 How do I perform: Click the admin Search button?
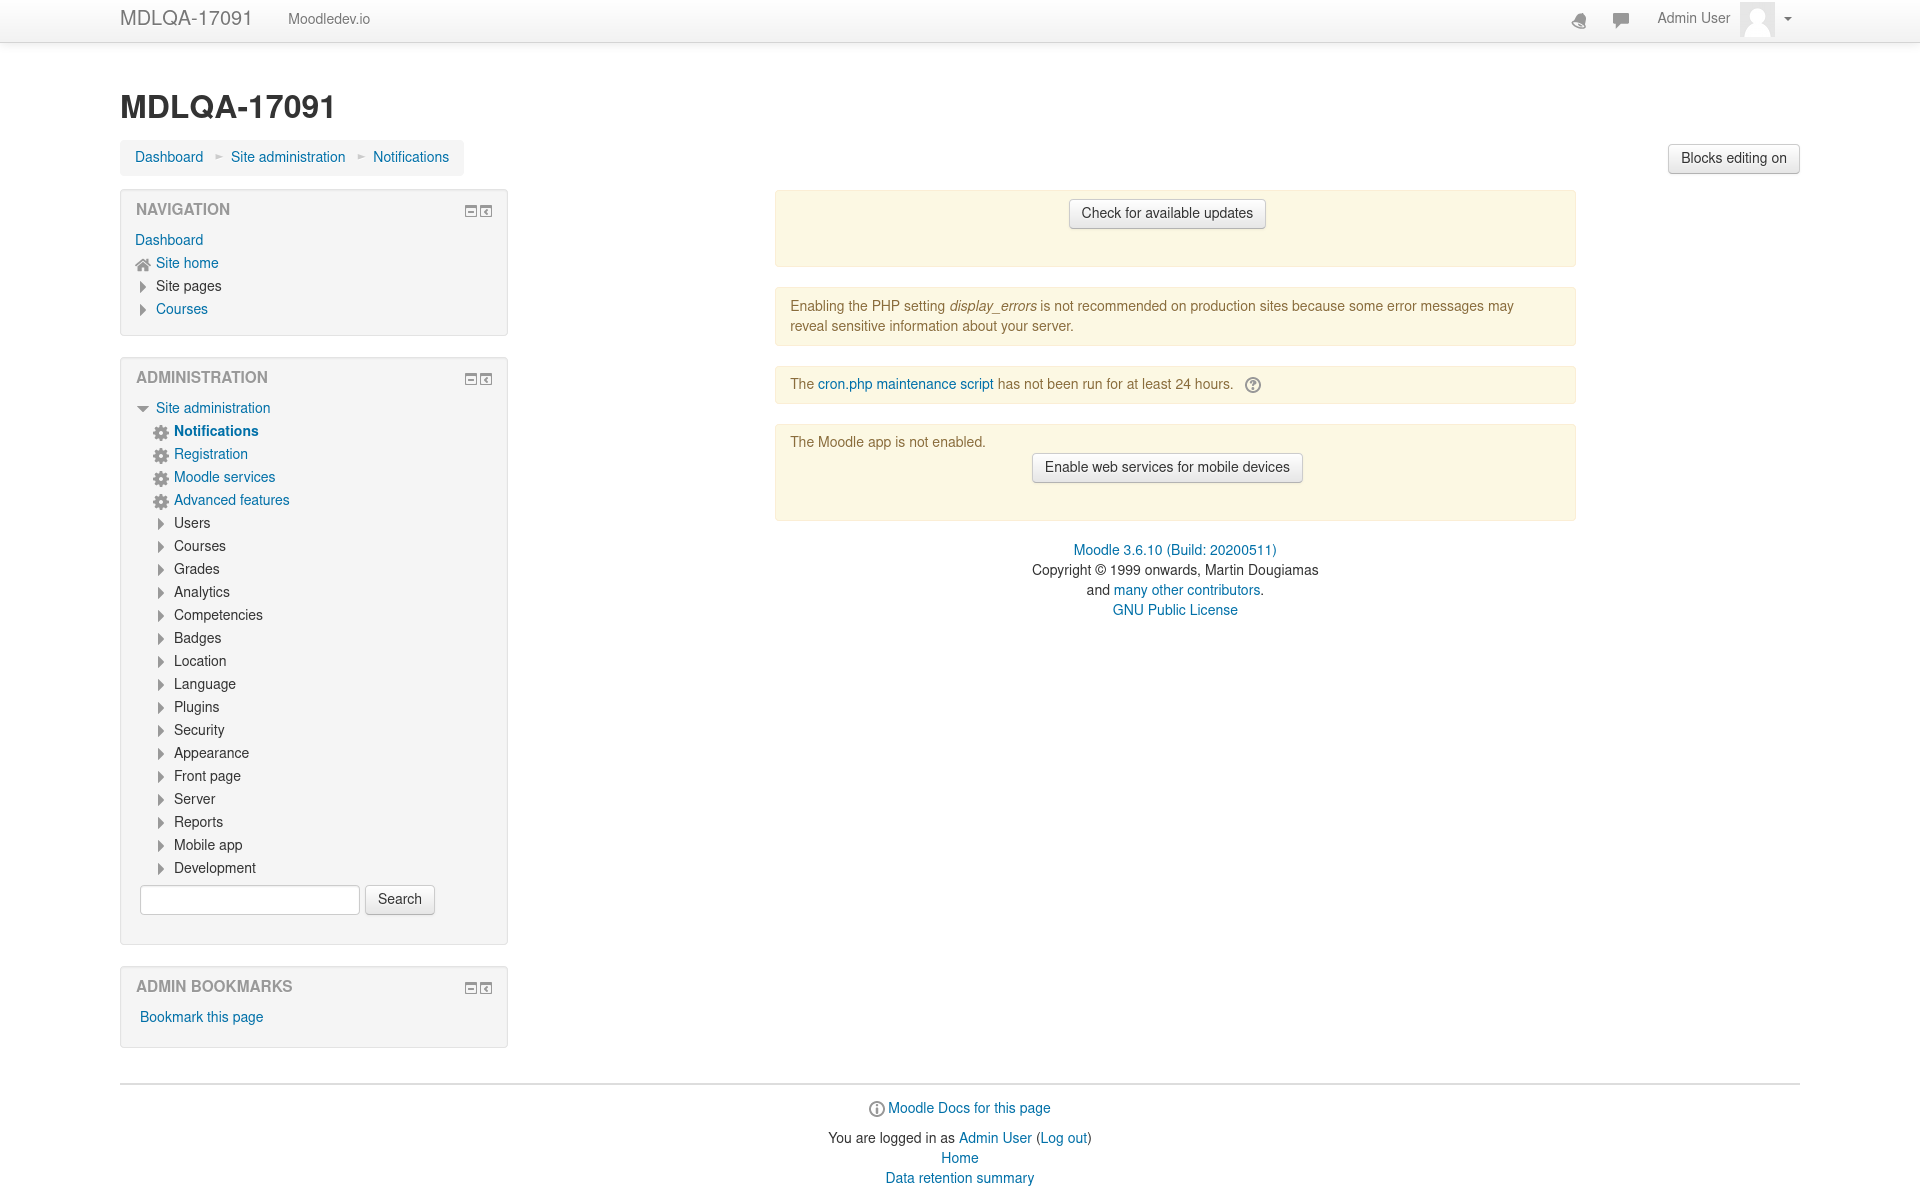(x=400, y=899)
